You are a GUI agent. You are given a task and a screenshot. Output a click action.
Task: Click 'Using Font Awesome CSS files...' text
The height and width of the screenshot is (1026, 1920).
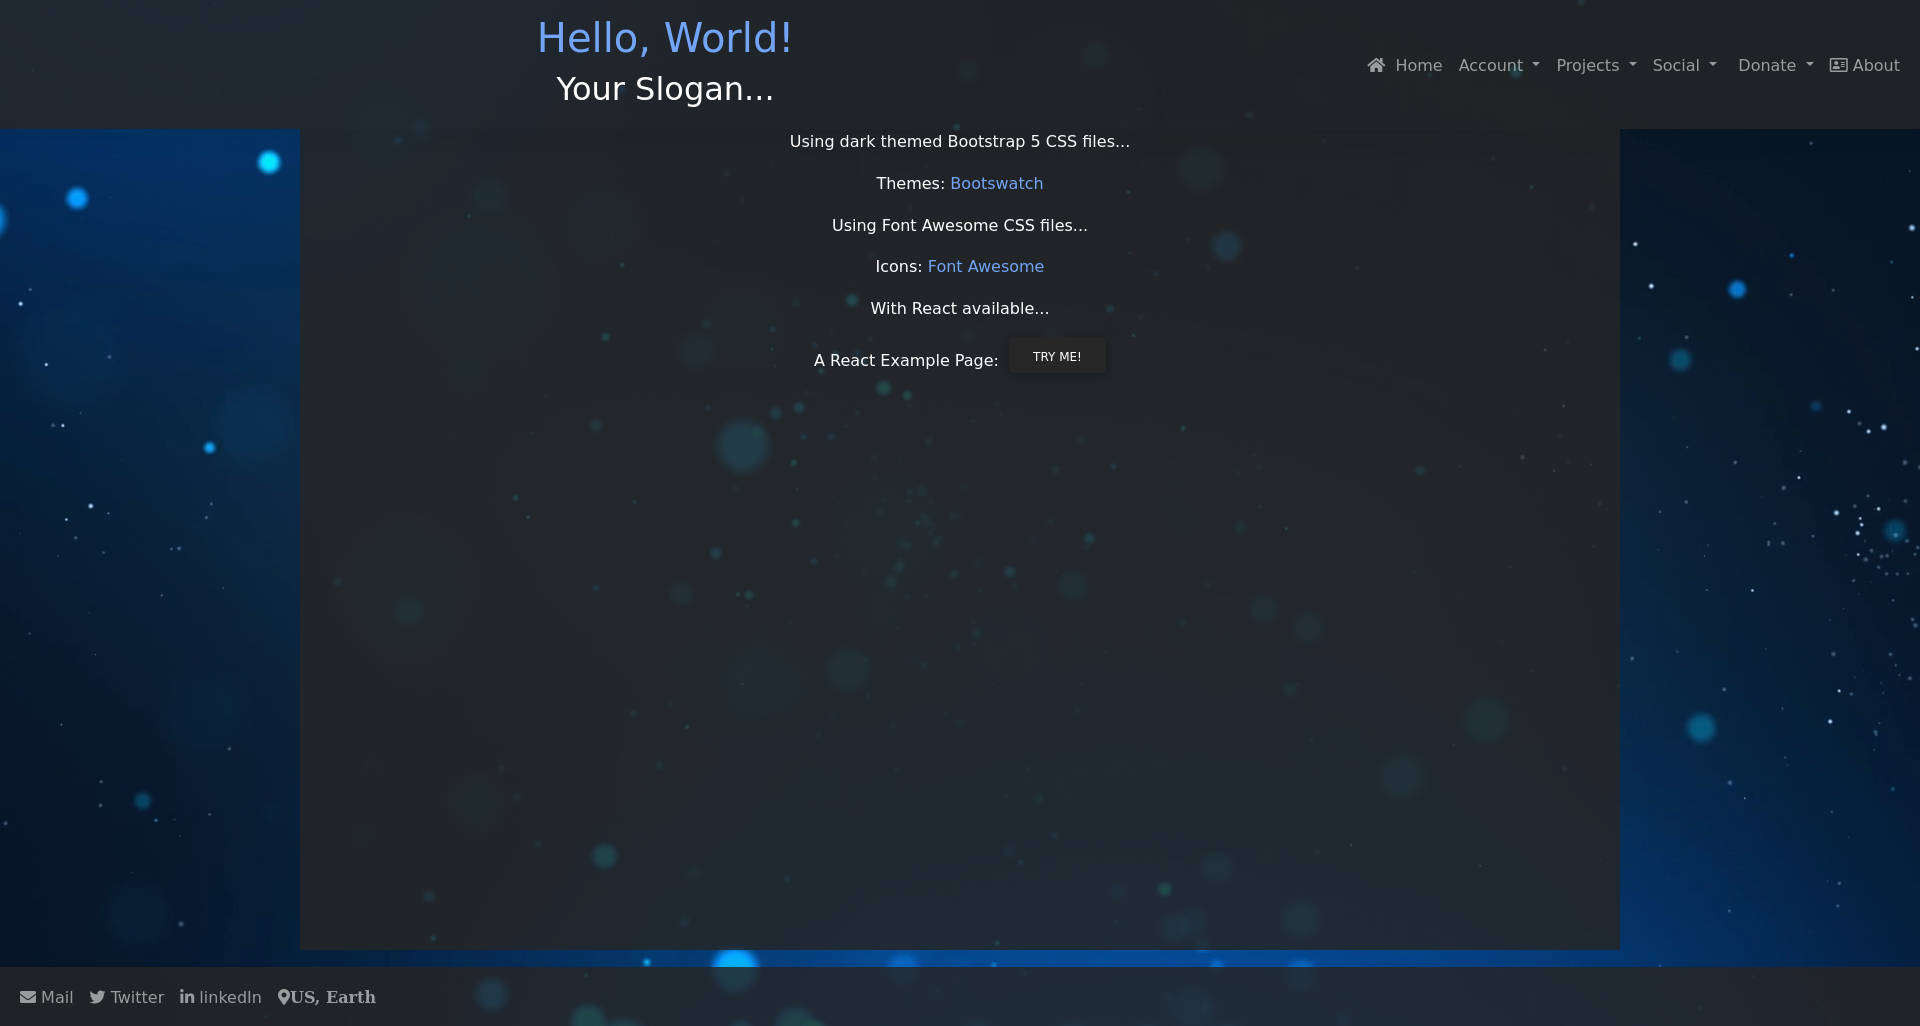coord(960,225)
